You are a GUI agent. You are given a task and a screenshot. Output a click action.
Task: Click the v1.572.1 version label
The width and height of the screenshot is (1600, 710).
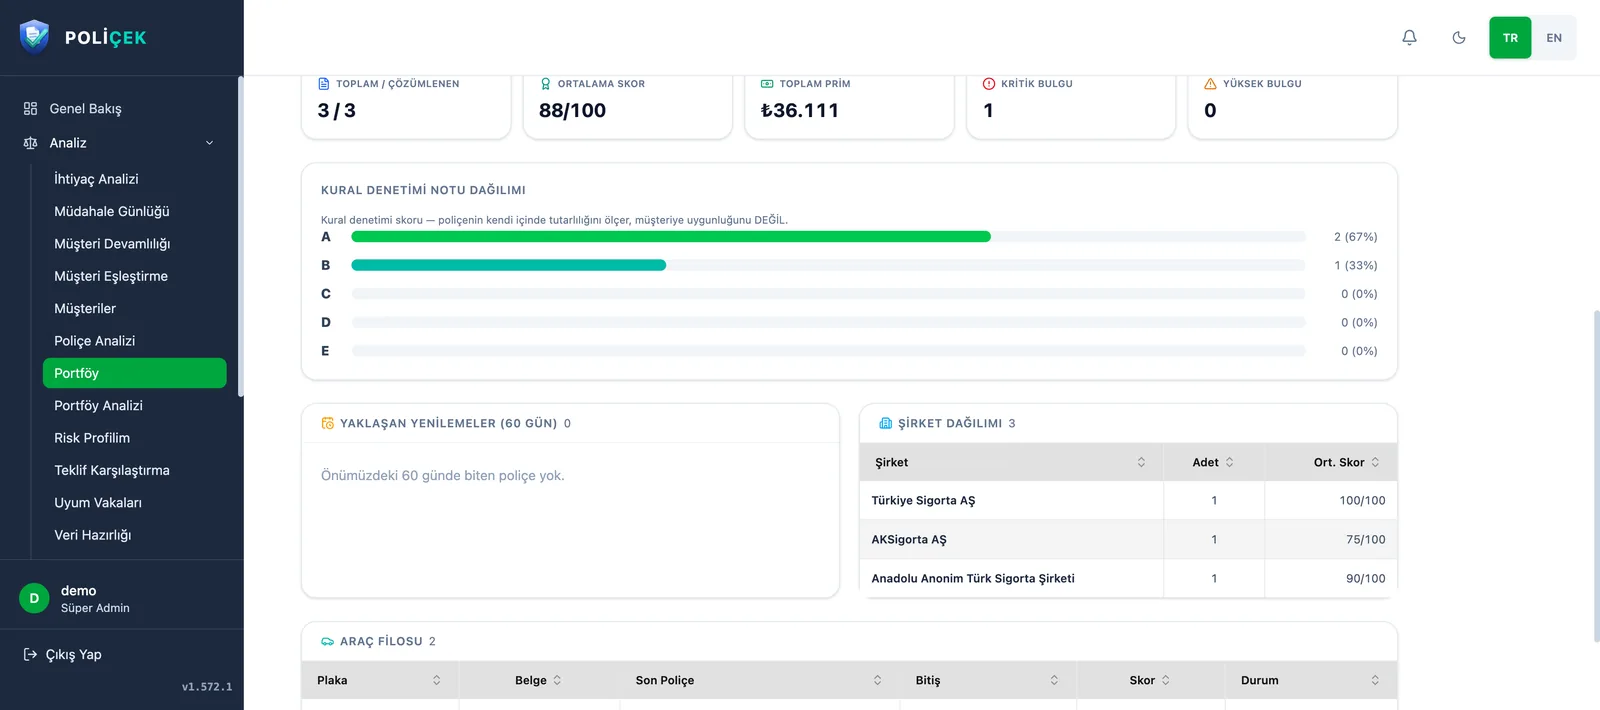pos(207,687)
